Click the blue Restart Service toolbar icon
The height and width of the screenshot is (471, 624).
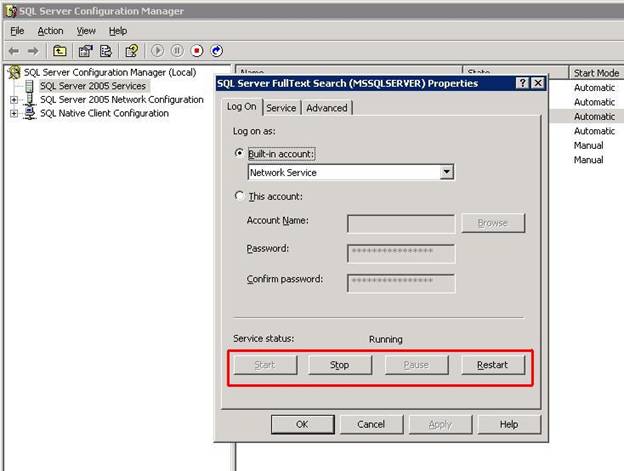pyautogui.click(x=216, y=51)
